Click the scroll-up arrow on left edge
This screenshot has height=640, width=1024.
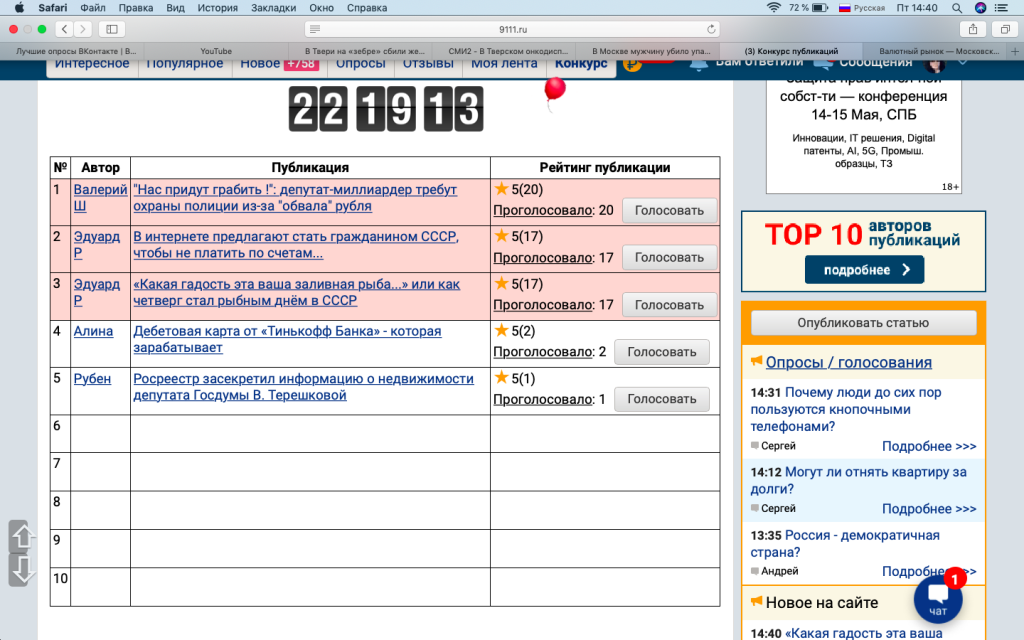[x=22, y=537]
